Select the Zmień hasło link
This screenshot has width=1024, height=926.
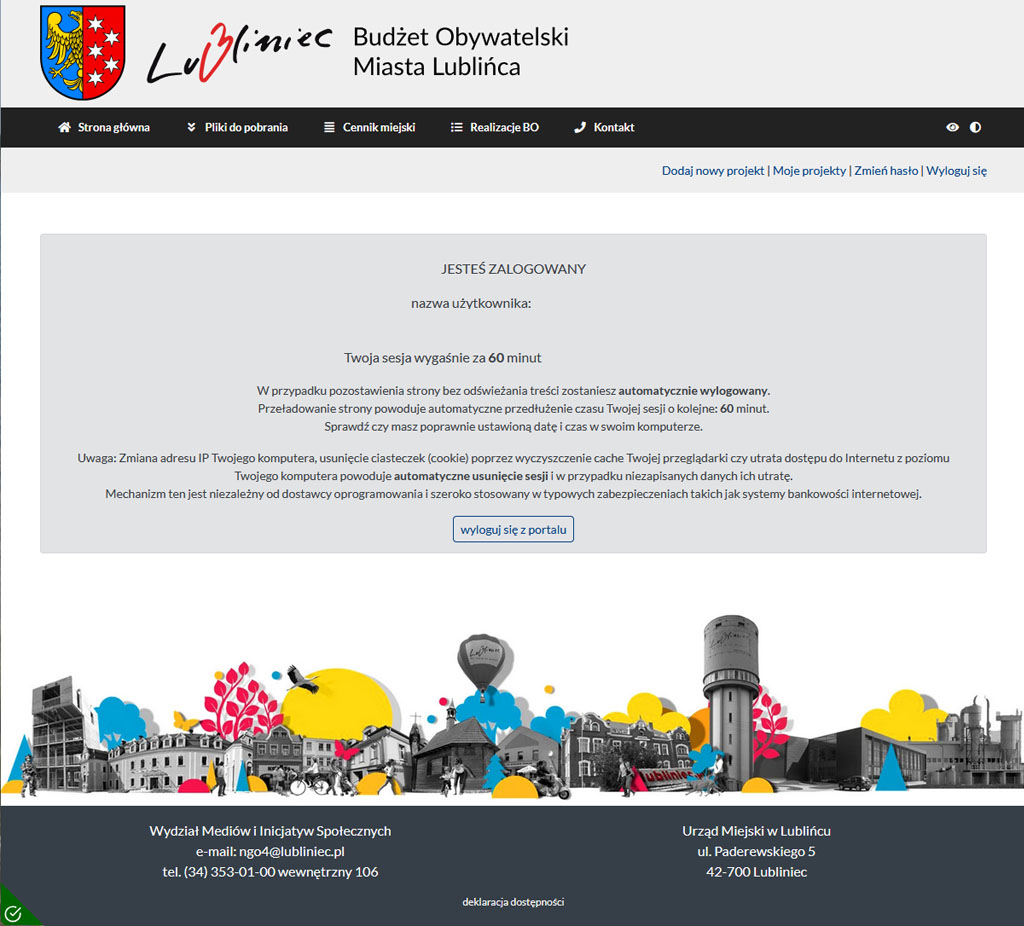[x=886, y=171]
